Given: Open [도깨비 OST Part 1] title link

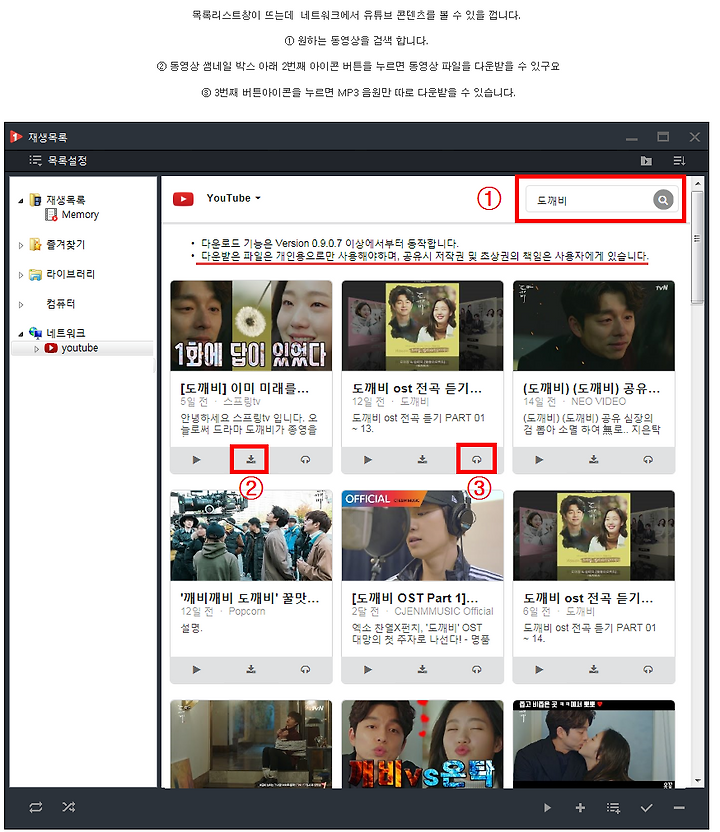Looking at the screenshot, I should click(x=415, y=598).
